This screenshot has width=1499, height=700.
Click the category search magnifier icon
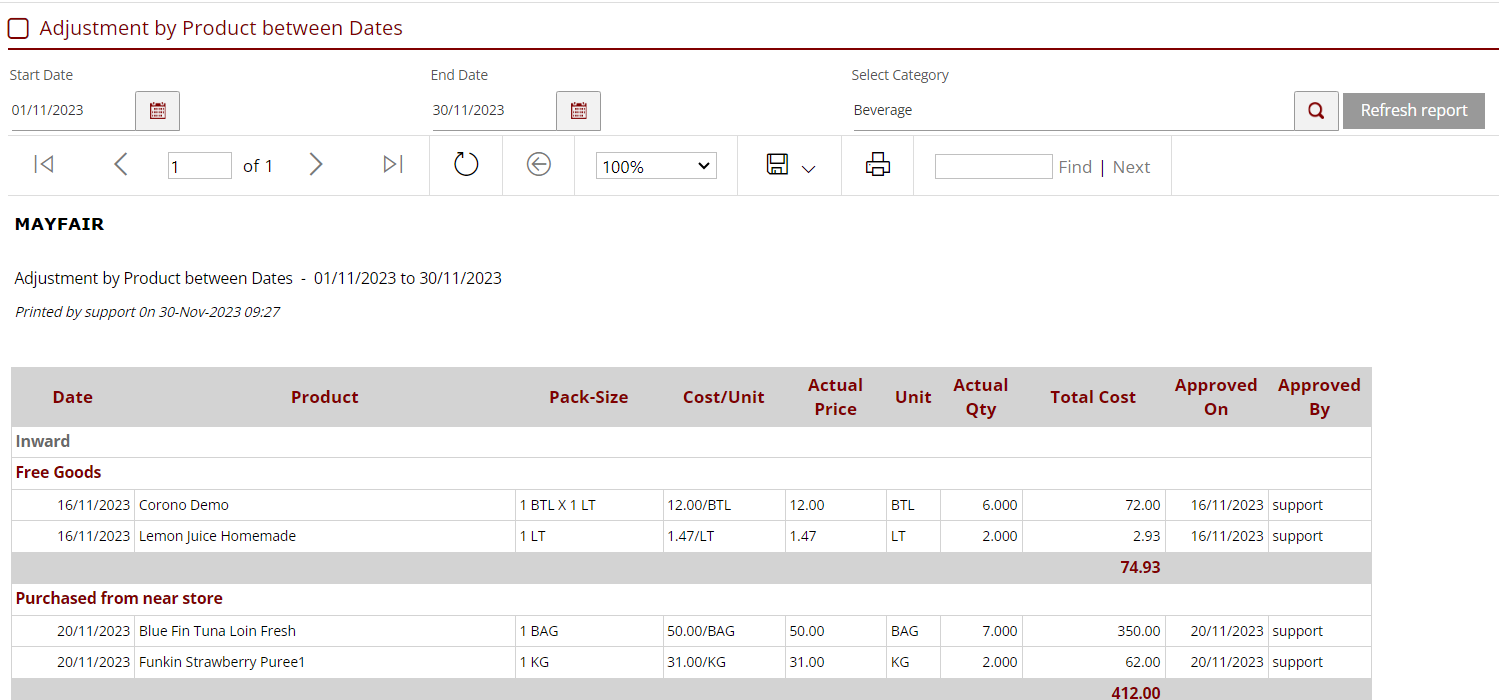[1316, 111]
